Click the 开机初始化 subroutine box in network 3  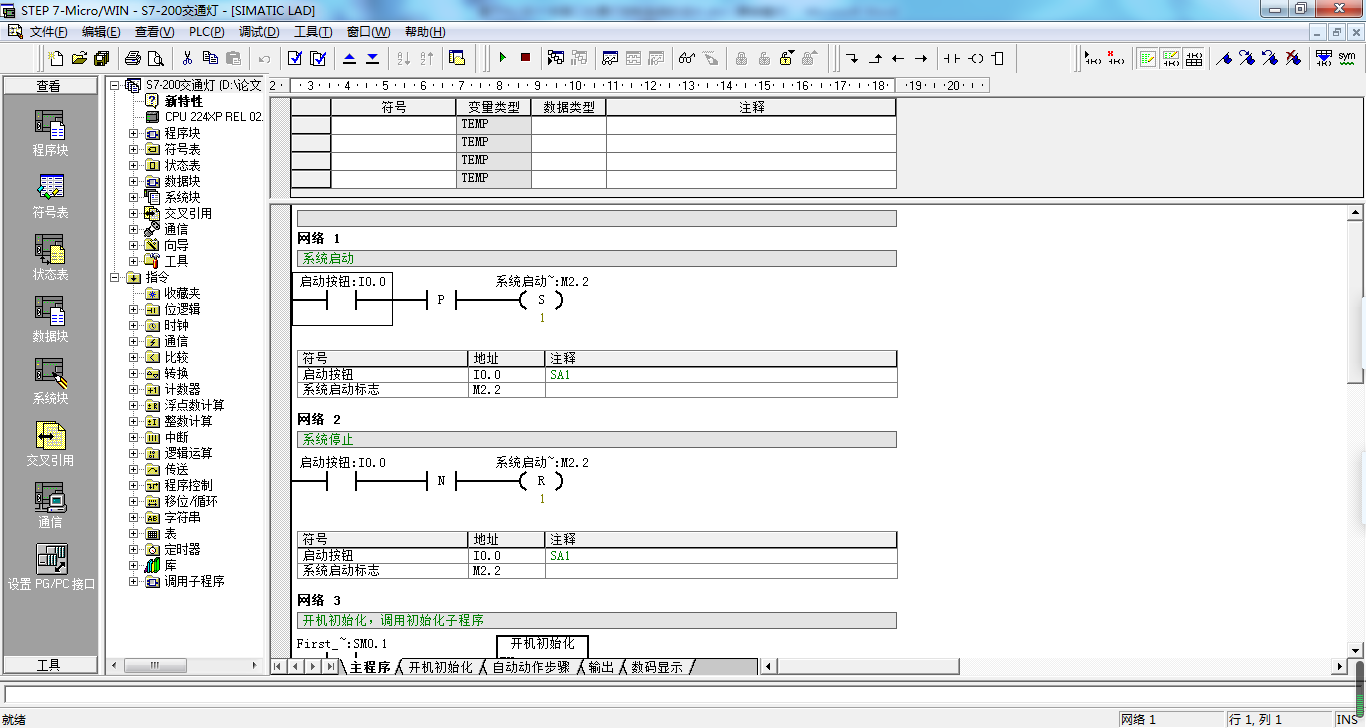(x=542, y=646)
